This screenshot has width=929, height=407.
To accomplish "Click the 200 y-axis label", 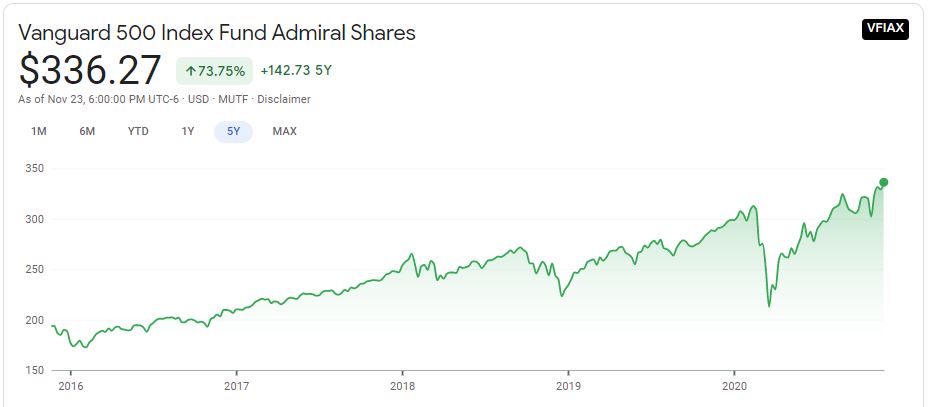I will point(34,320).
